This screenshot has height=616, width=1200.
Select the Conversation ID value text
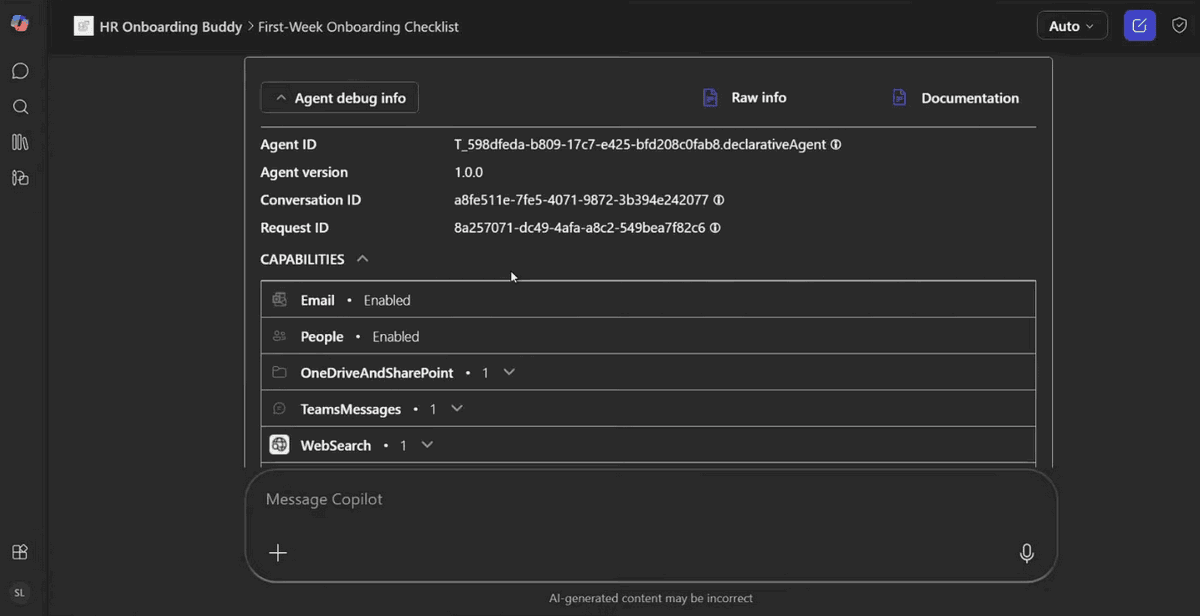click(x=582, y=200)
